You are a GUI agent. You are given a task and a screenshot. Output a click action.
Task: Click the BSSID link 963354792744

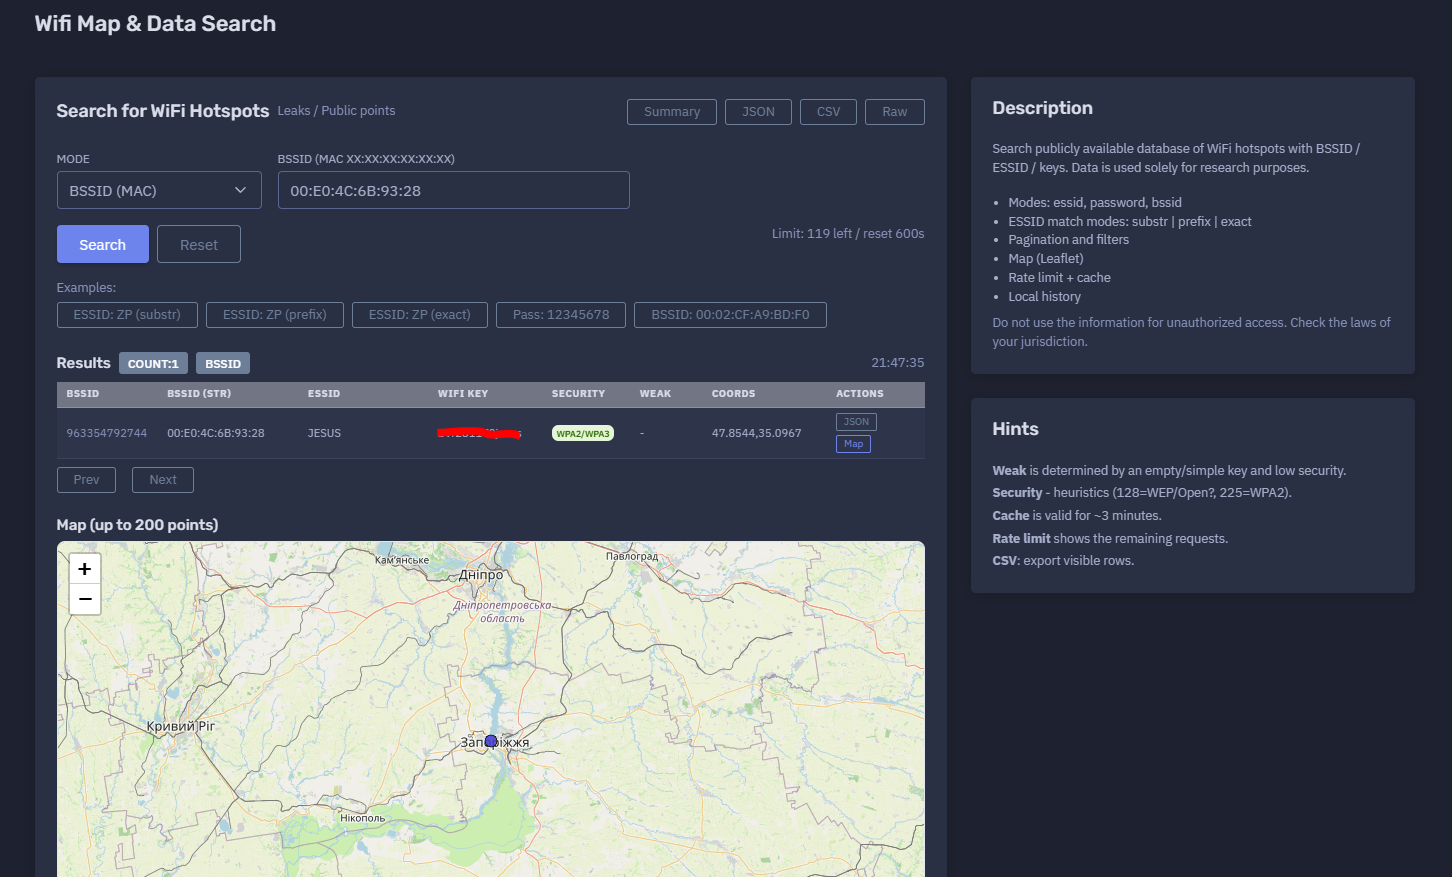[107, 433]
